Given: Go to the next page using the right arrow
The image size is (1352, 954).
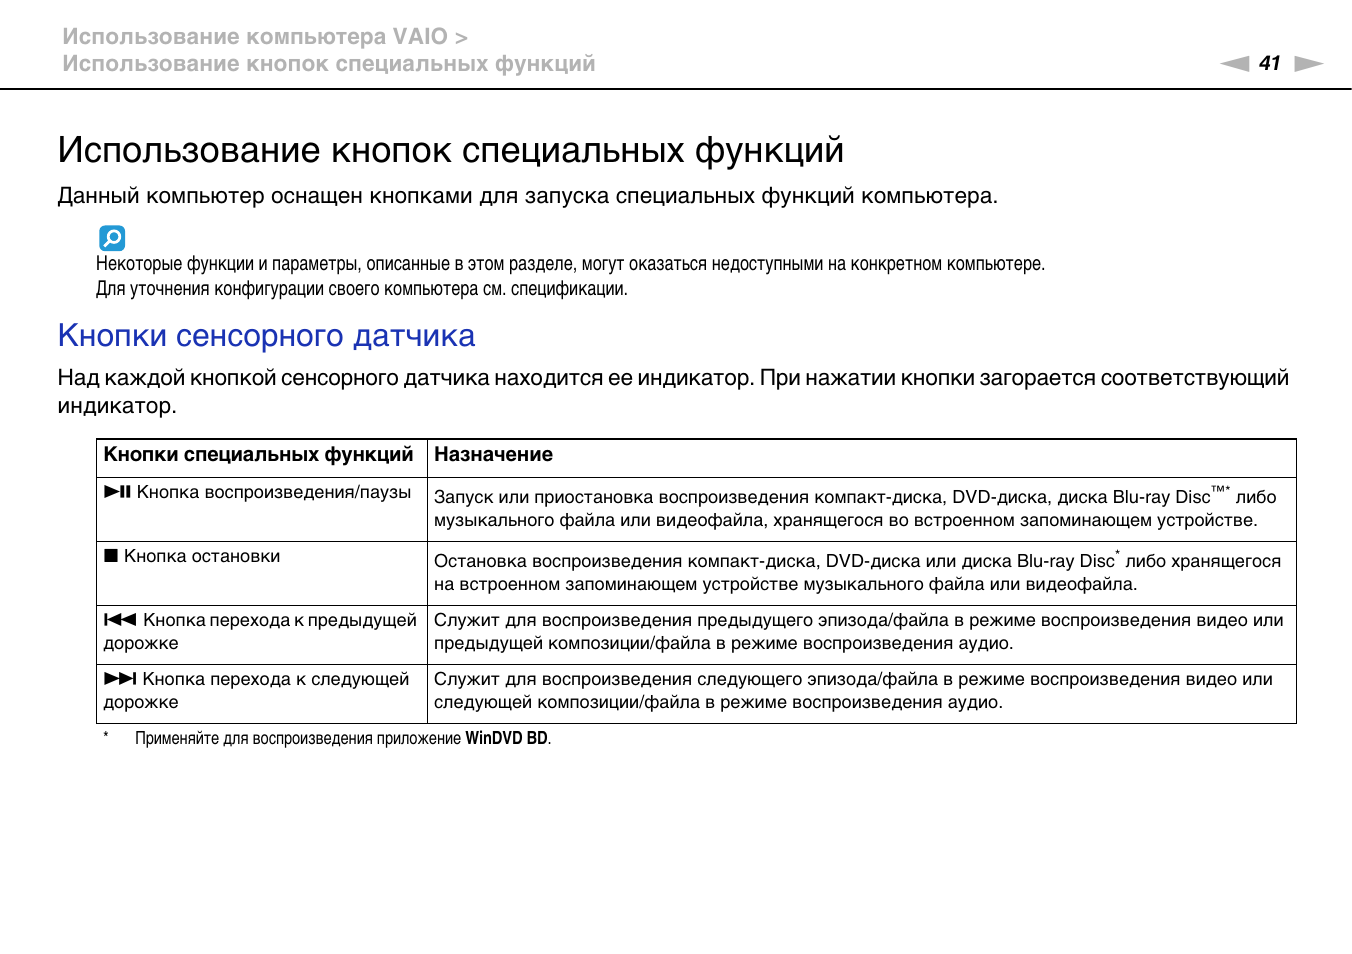Looking at the screenshot, I should [1308, 64].
